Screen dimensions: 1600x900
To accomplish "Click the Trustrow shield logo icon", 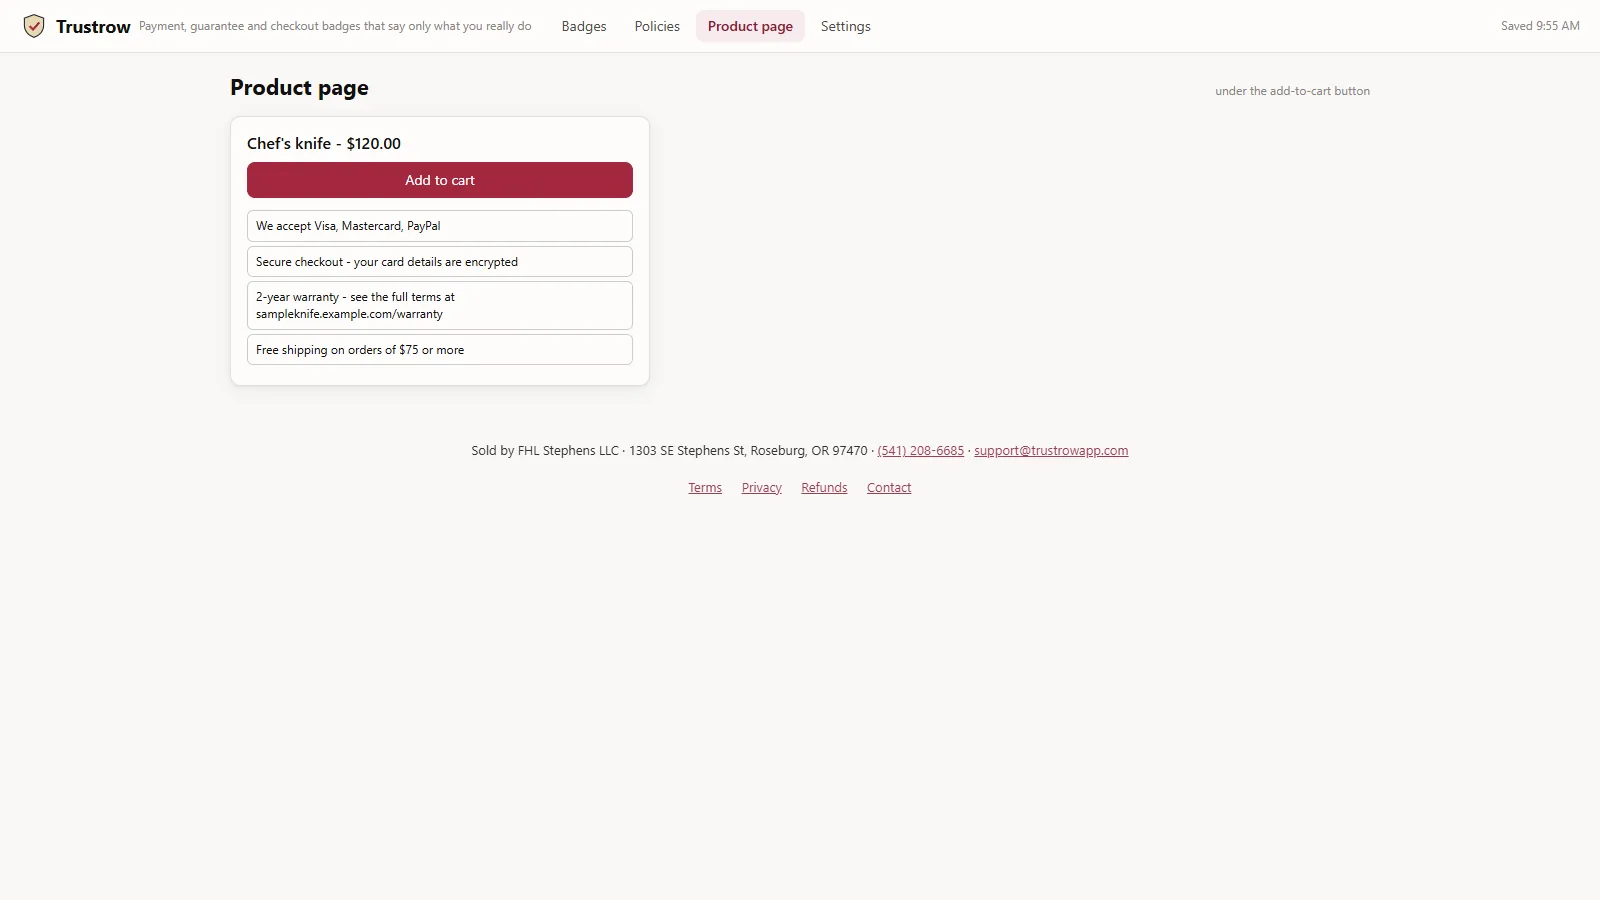I will pos(34,26).
